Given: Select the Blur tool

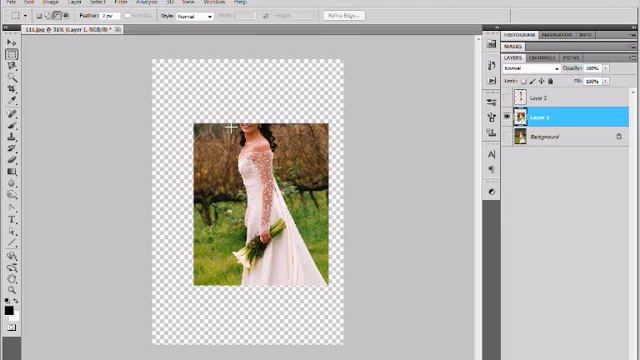Looking at the screenshot, I should pos(11,183).
